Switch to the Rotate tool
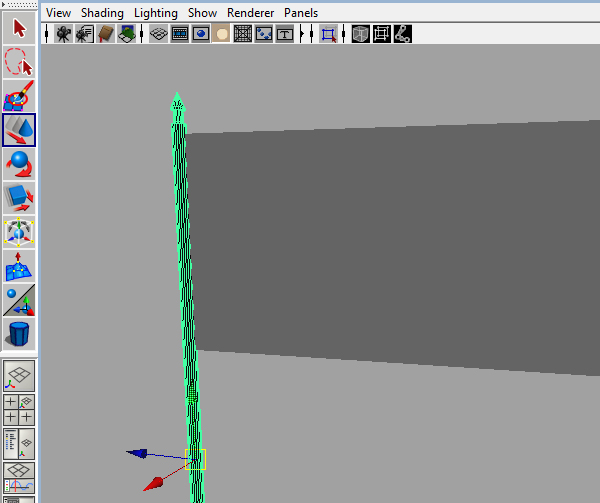This screenshot has height=503, width=600. coord(19,164)
